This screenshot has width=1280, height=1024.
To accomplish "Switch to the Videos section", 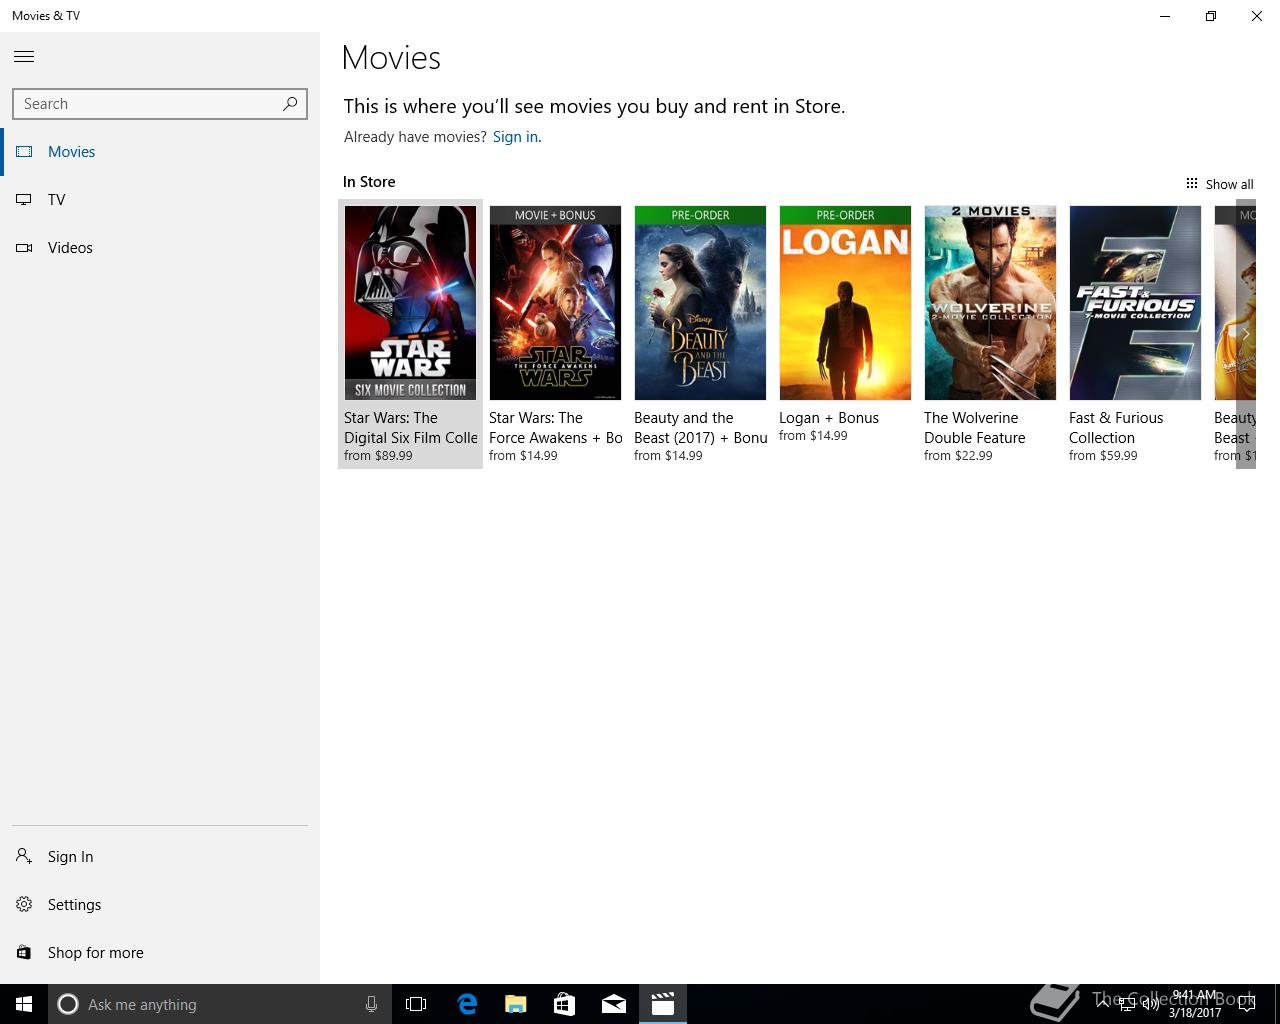I will (x=70, y=248).
